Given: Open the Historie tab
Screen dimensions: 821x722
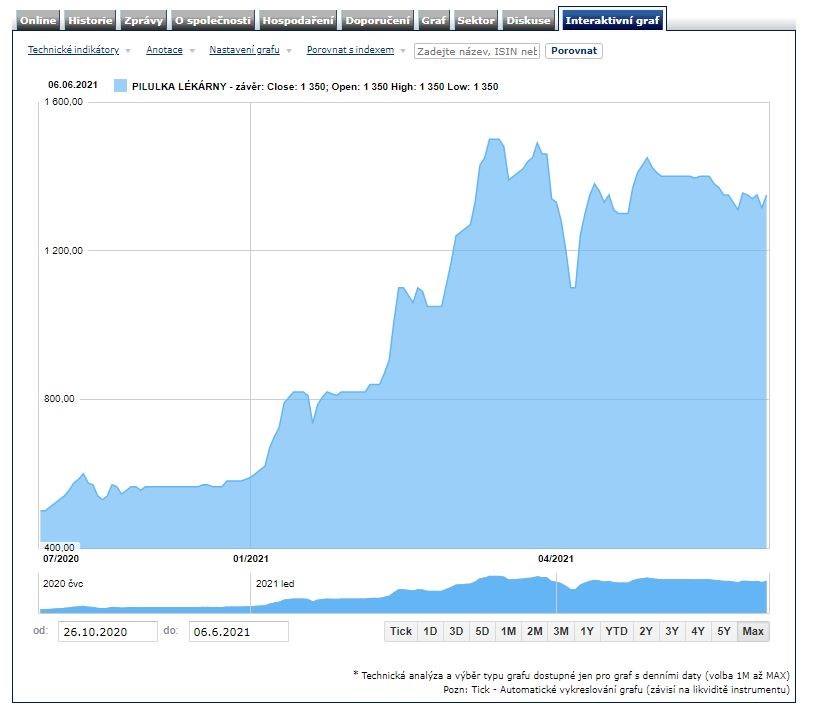Looking at the screenshot, I should 91,20.
